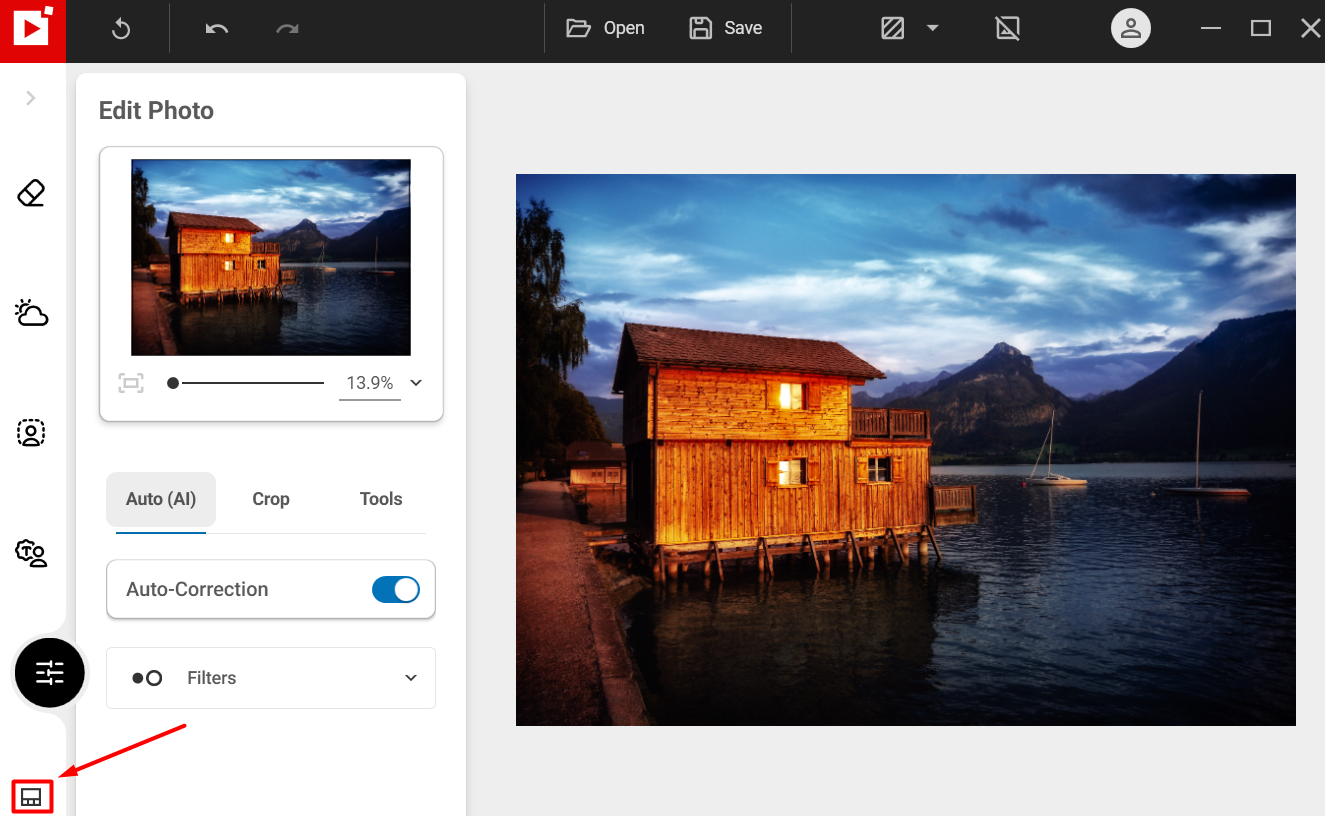Image resolution: width=1325 pixels, height=816 pixels.
Task: Open the user account profile
Action: pos(1131,28)
